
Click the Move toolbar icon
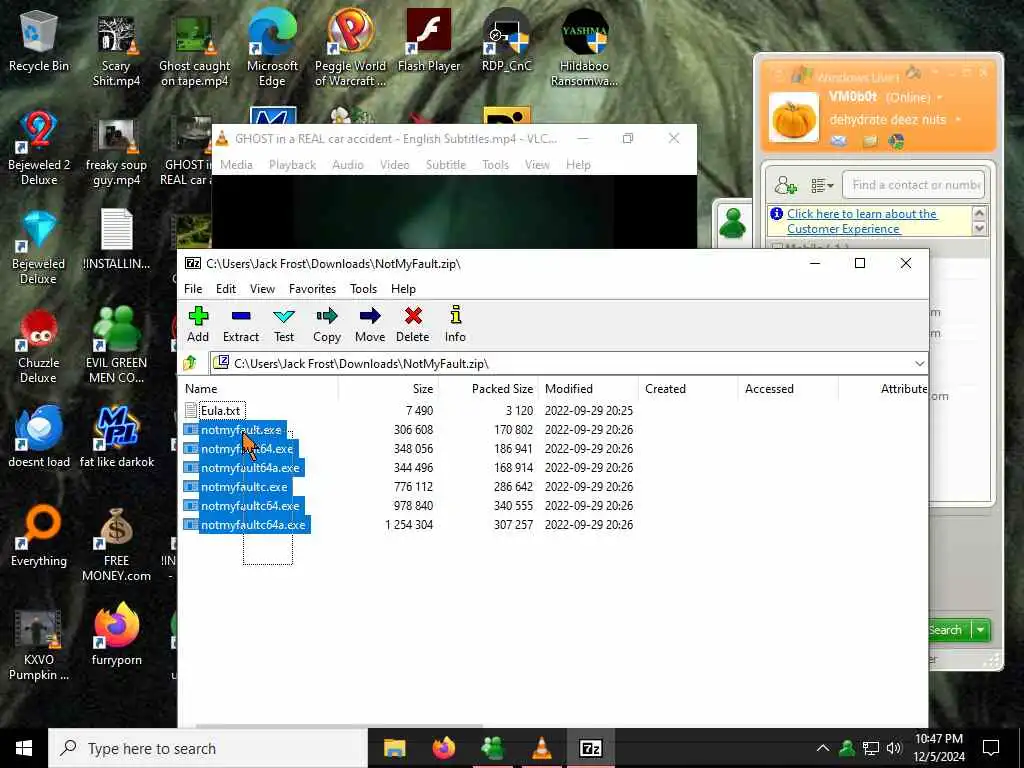point(370,324)
